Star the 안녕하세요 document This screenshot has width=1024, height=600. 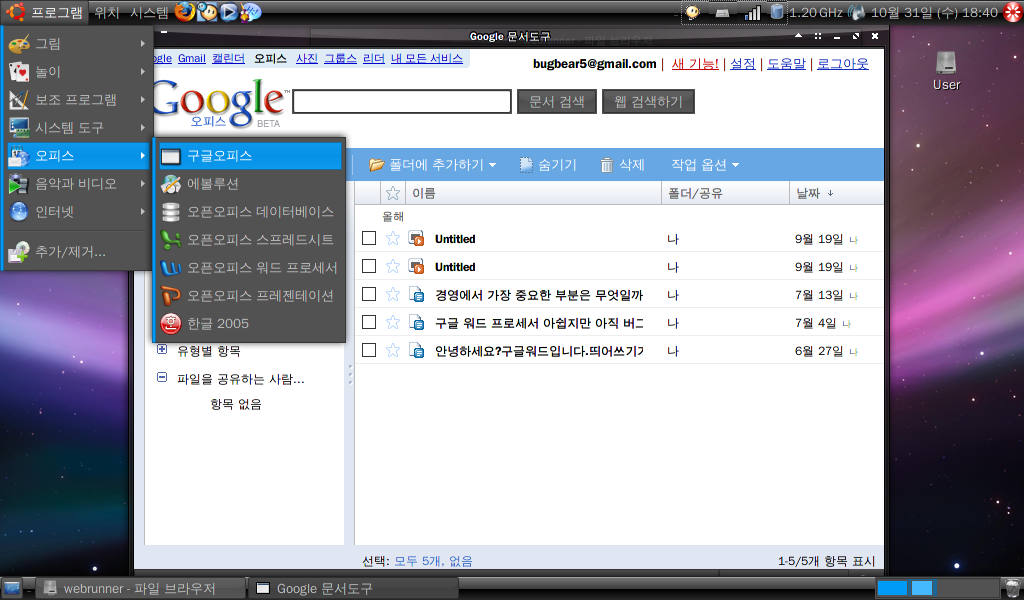[x=392, y=351]
